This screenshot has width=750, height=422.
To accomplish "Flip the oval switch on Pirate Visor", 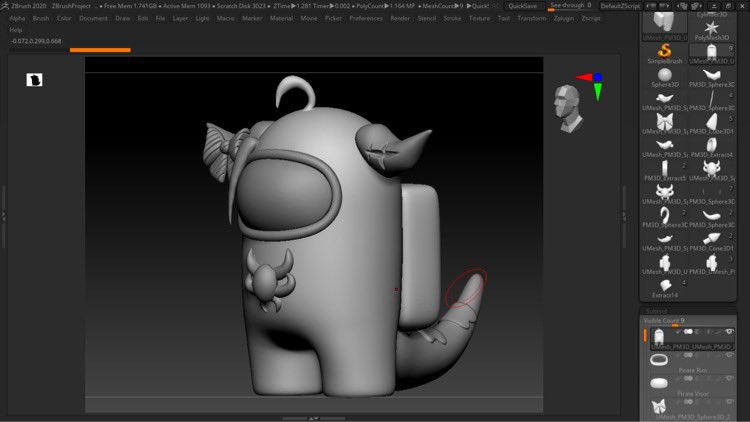I will (688, 378).
